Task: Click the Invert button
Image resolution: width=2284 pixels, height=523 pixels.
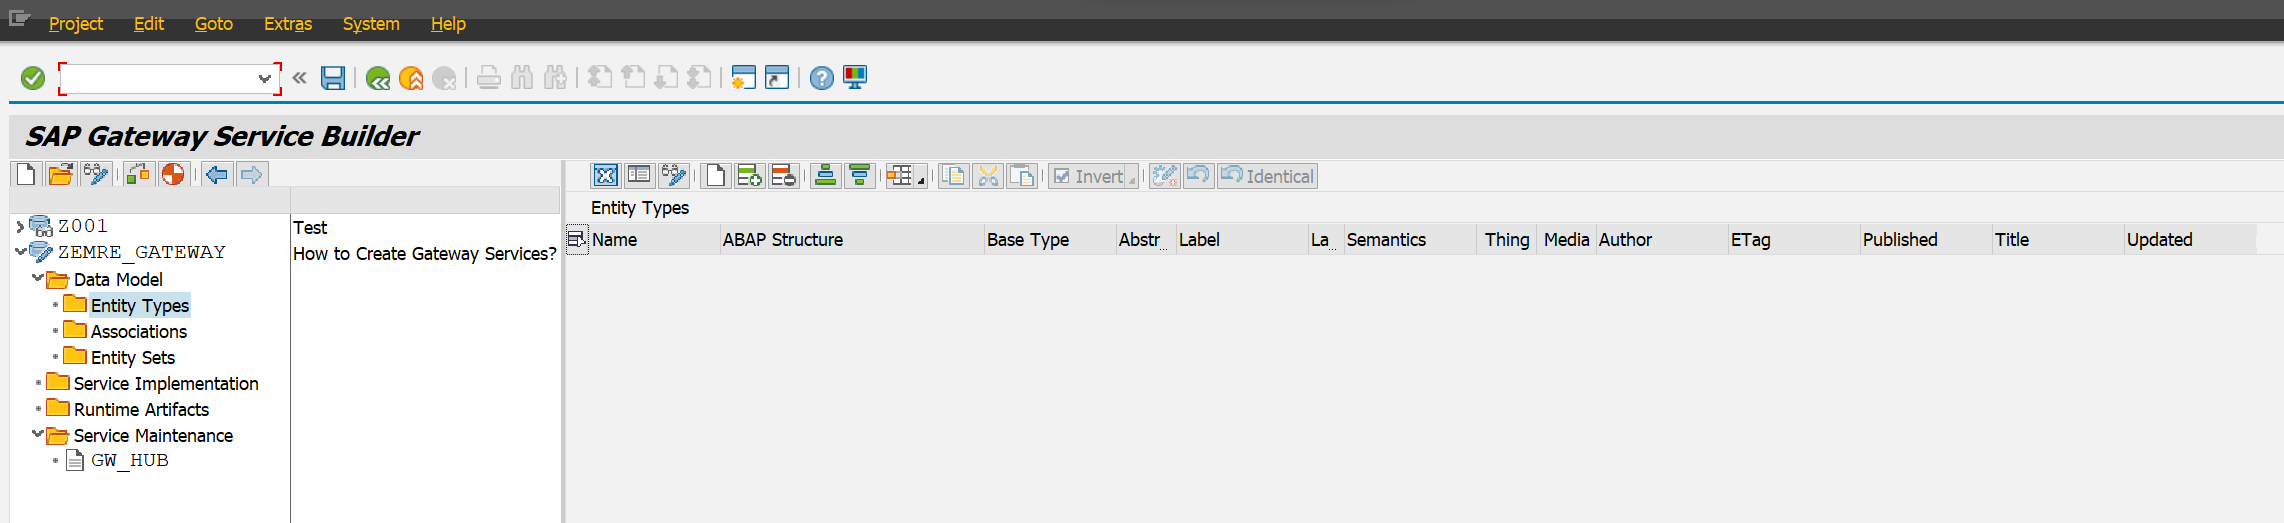Action: pos(1093,176)
